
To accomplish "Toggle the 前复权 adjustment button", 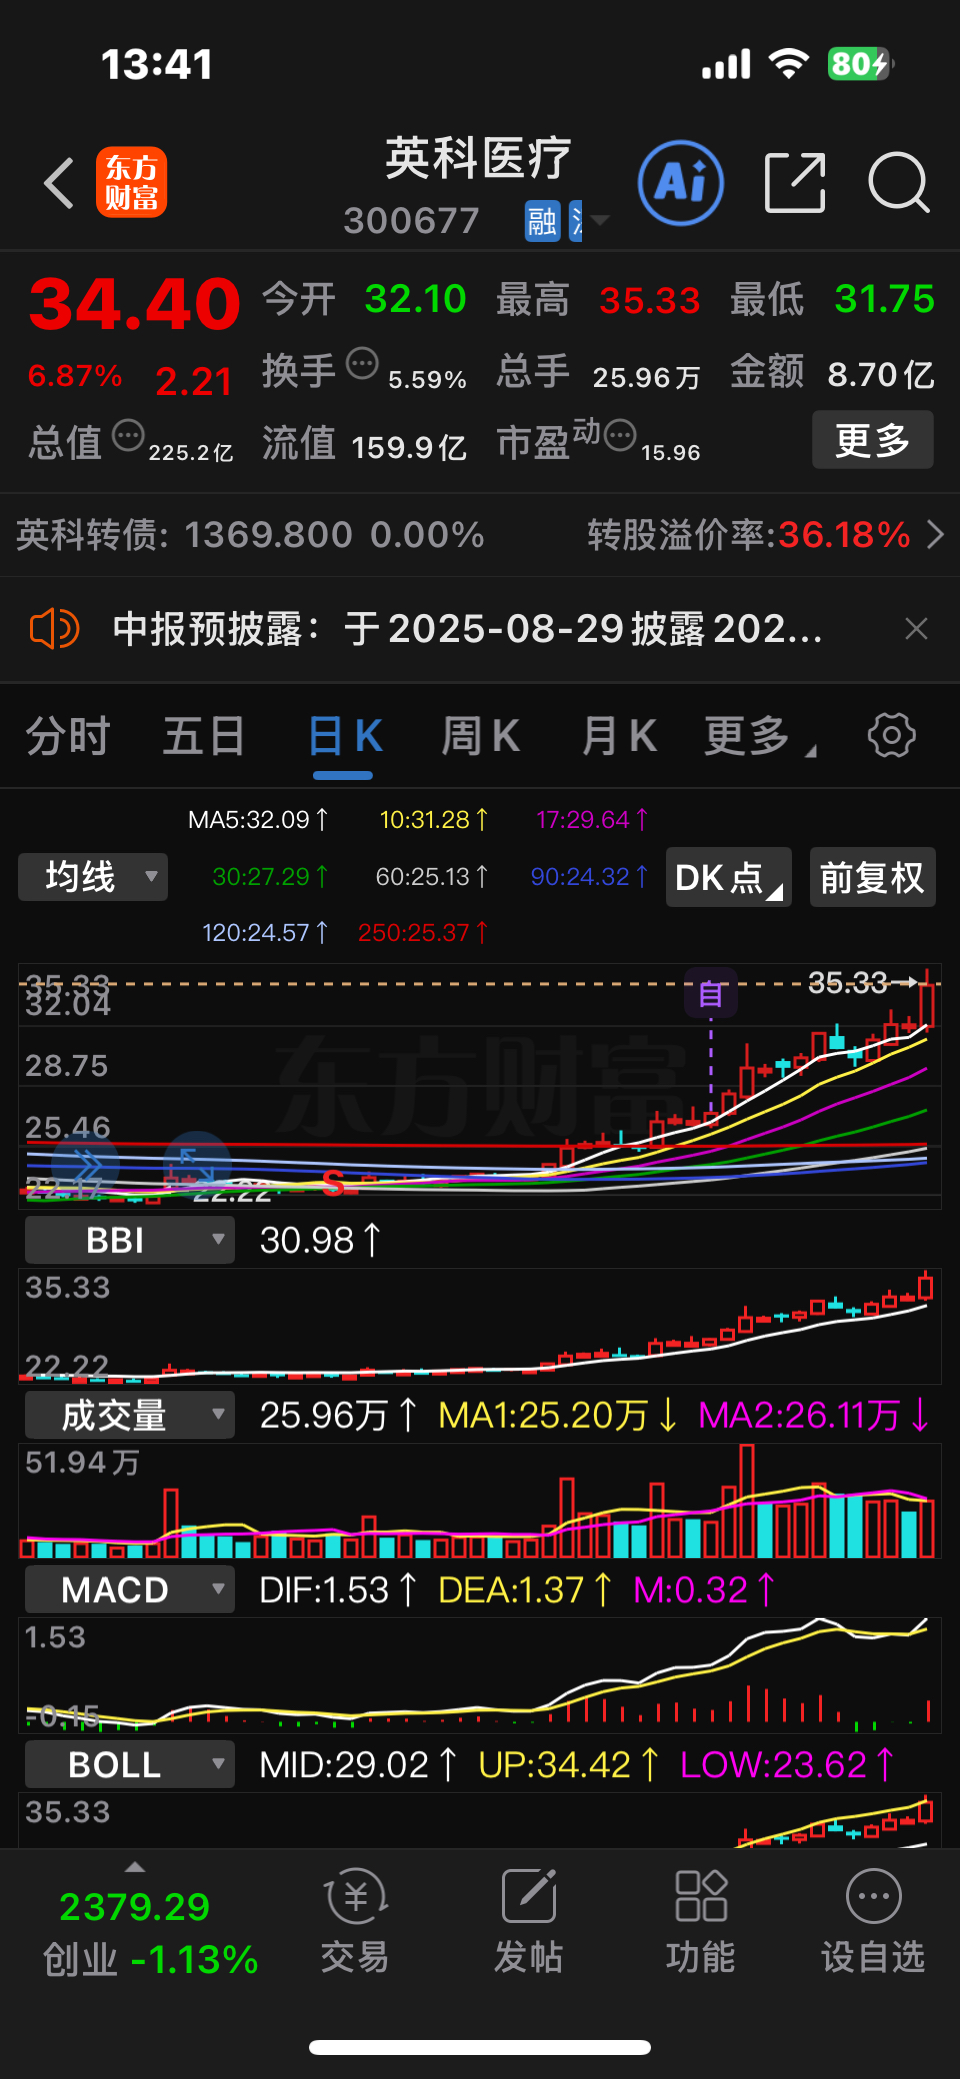I will 872,877.
